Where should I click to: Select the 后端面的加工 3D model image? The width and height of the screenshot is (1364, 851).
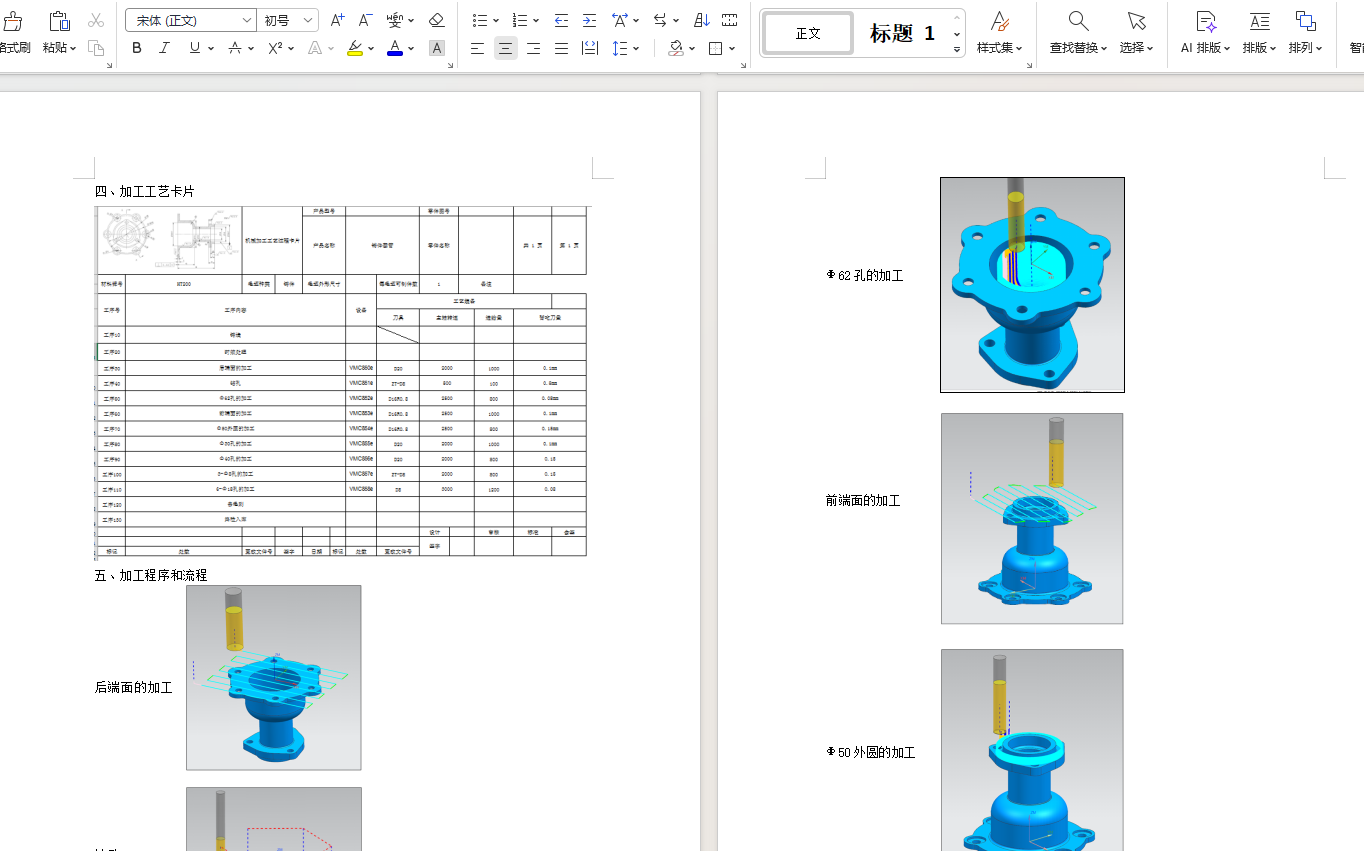(x=274, y=678)
